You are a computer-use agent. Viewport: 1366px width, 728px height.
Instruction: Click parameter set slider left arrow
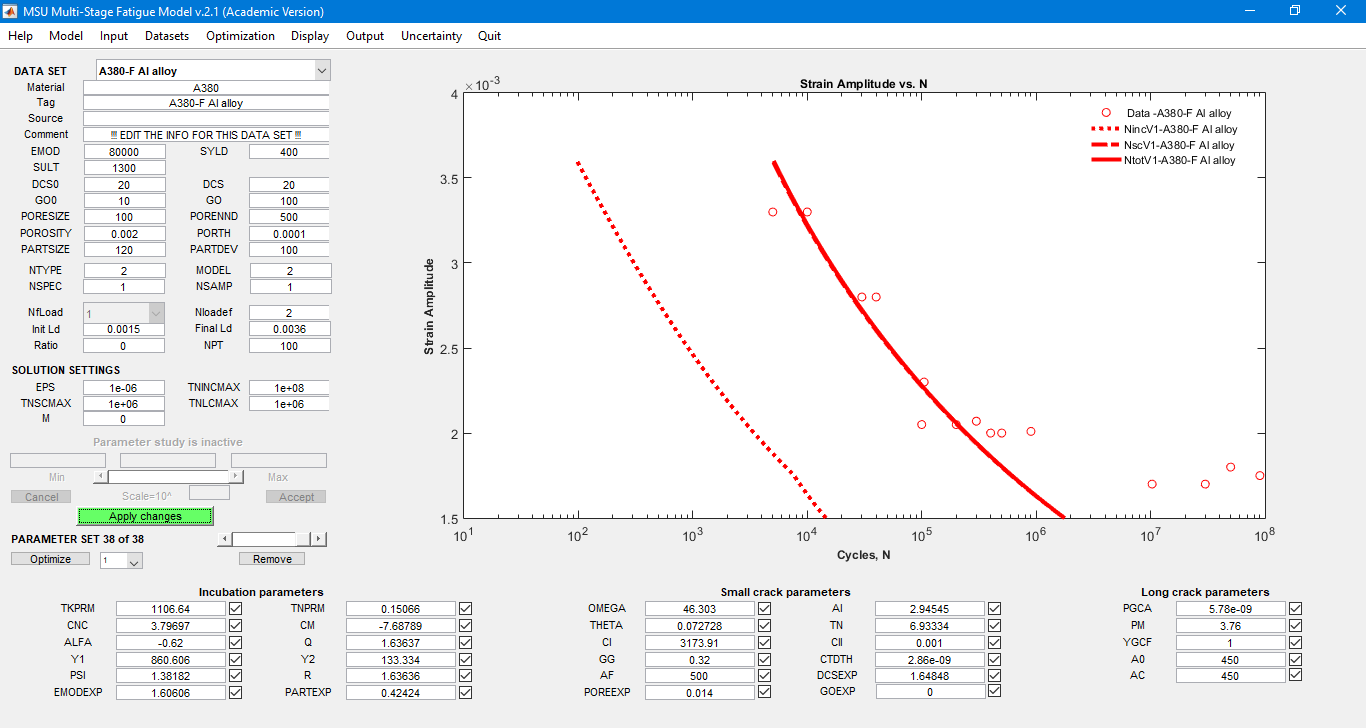click(x=225, y=539)
